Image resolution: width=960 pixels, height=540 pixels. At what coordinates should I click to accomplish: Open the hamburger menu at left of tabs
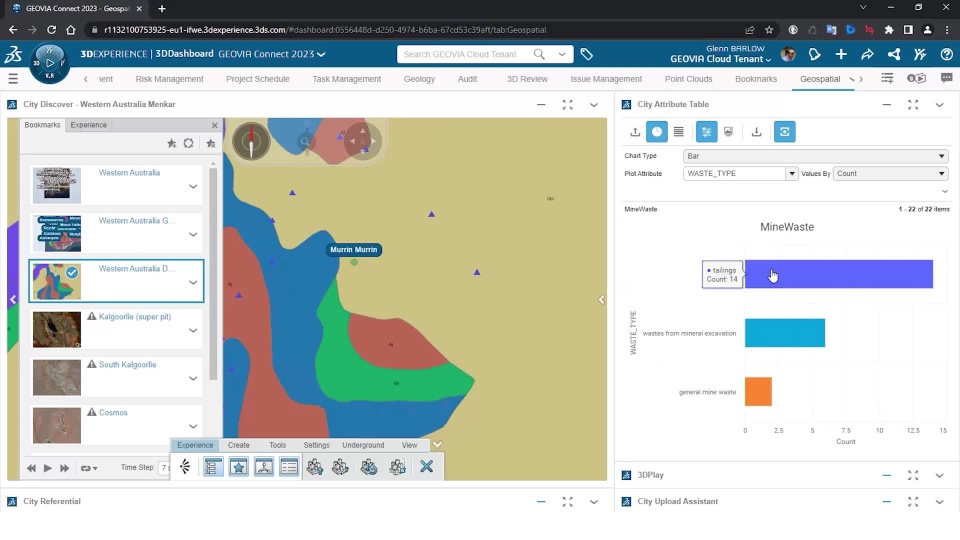coord(13,78)
